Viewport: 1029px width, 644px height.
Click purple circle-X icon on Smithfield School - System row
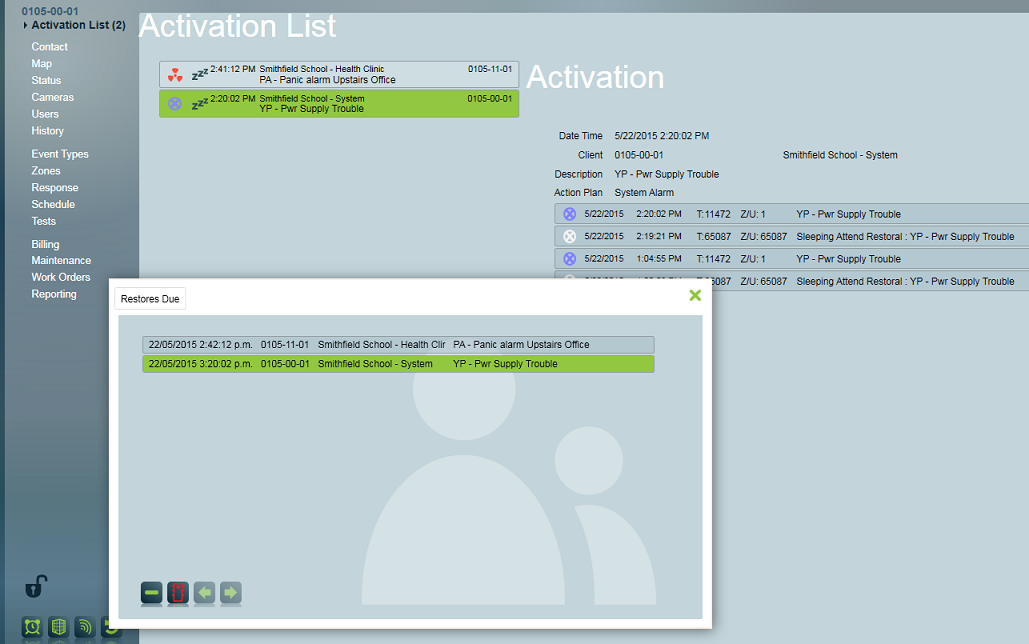(175, 104)
